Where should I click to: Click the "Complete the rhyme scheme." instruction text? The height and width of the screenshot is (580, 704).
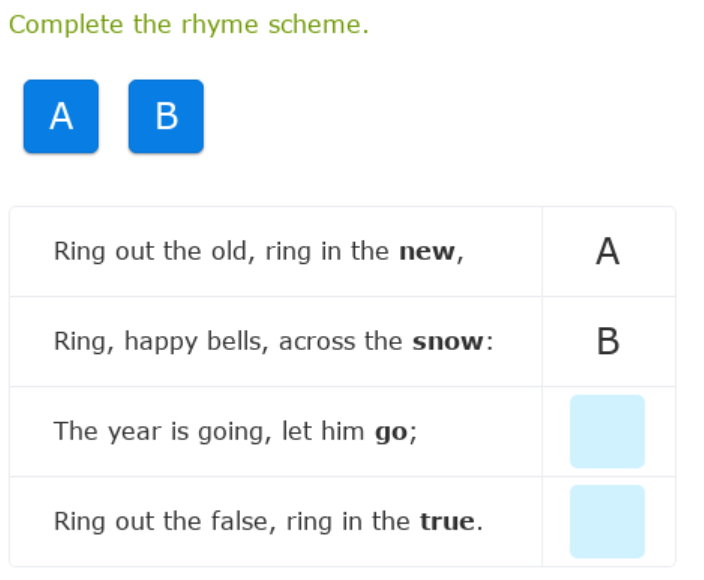pos(189,25)
